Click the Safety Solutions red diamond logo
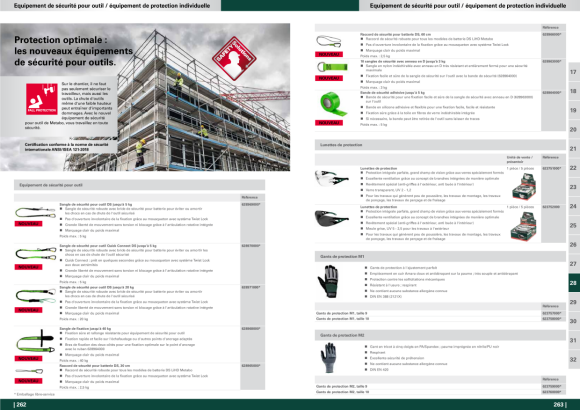Image resolution: width=580 pixels, height=410 pixels. (x=234, y=58)
